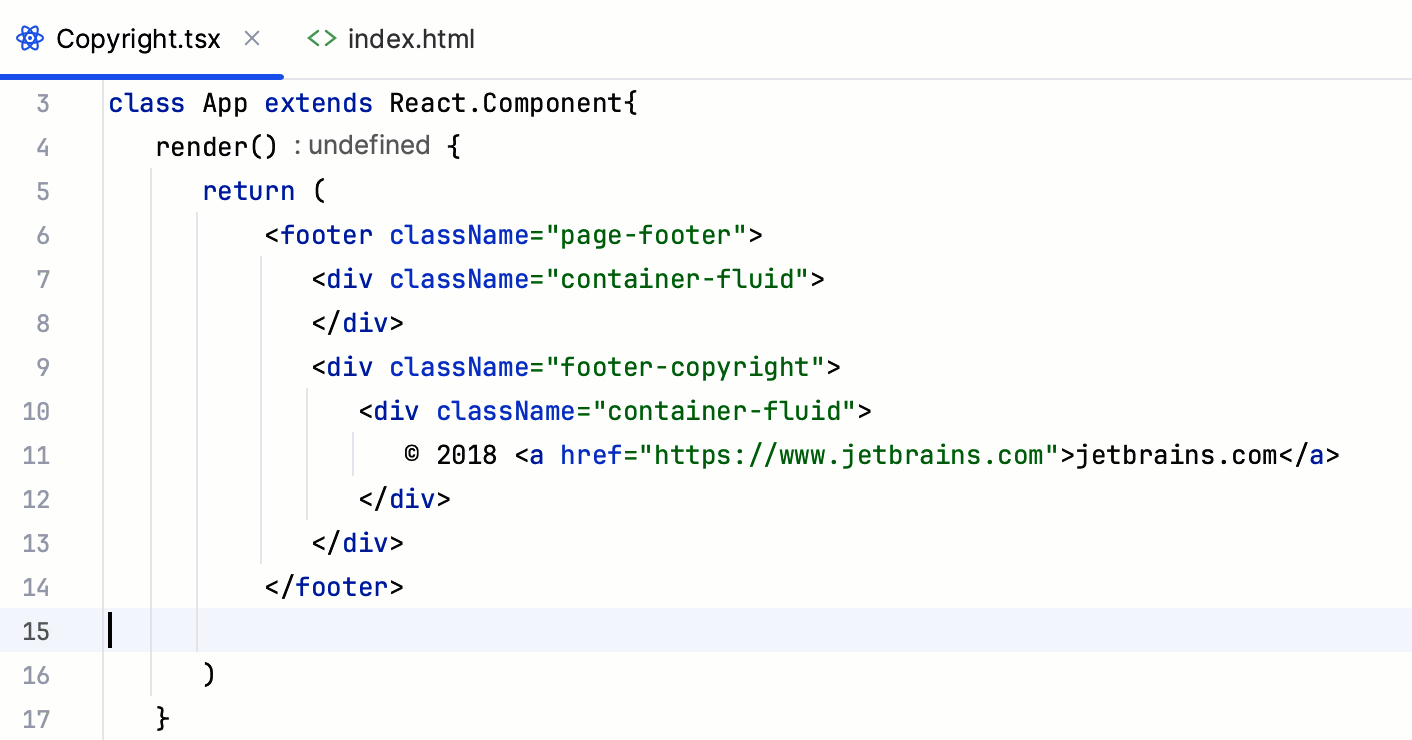Click the opening footer tag

[x=325, y=235]
